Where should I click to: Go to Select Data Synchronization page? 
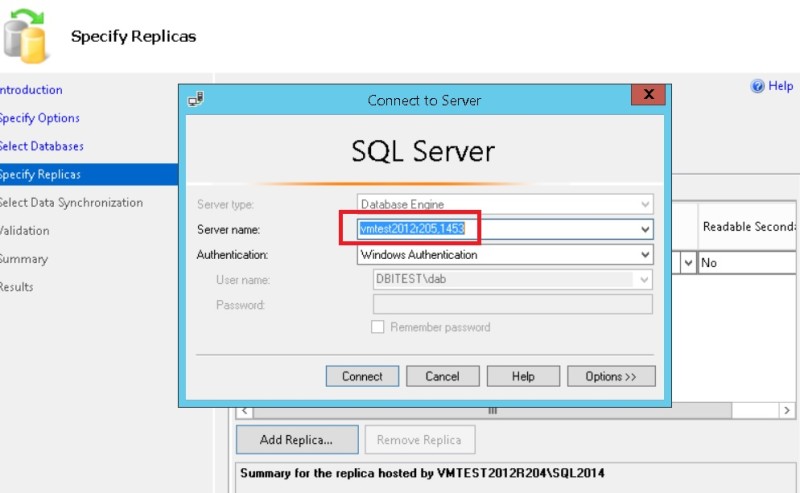tap(71, 203)
